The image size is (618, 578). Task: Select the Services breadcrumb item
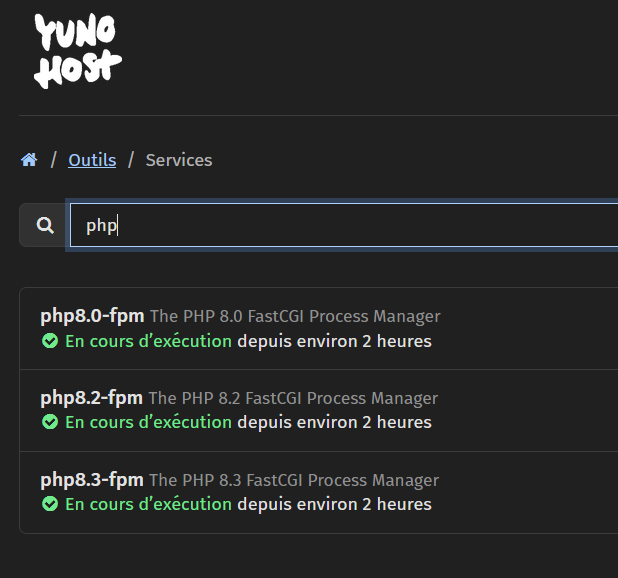[179, 160]
